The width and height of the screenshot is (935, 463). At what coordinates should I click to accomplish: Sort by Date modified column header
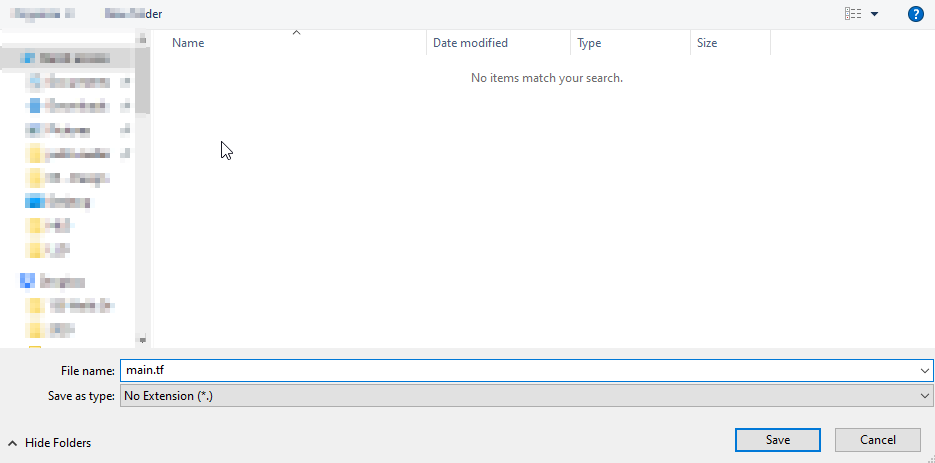[498, 43]
